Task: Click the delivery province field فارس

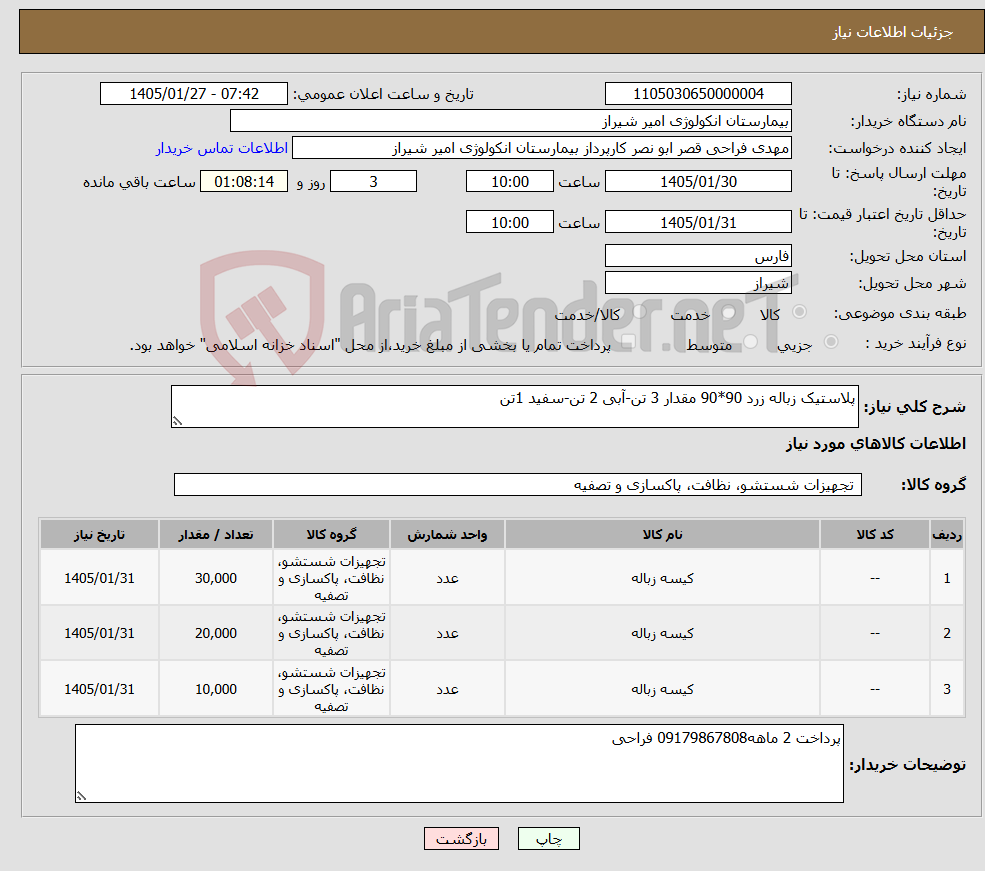Action: point(698,256)
